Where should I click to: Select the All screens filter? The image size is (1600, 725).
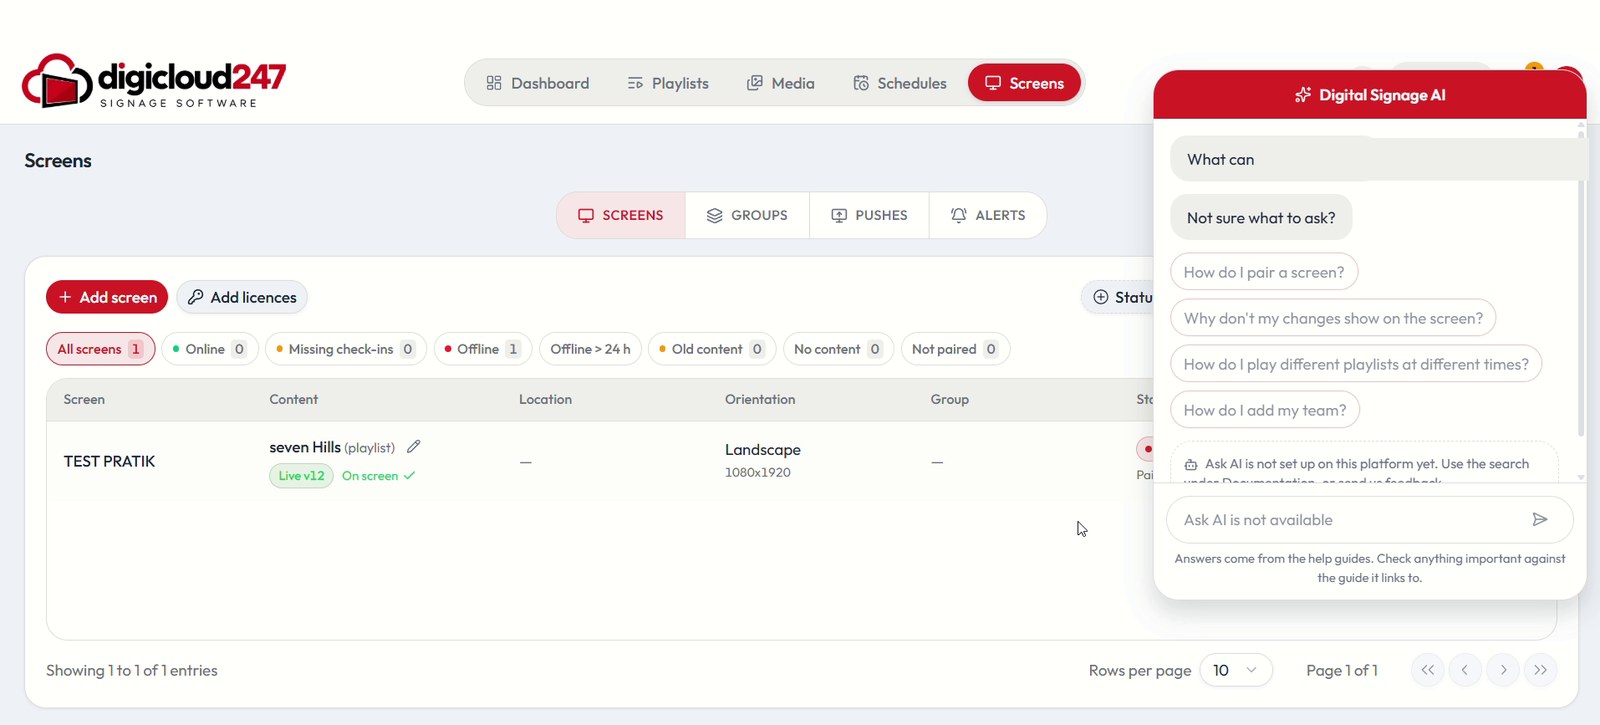pyautogui.click(x=100, y=349)
